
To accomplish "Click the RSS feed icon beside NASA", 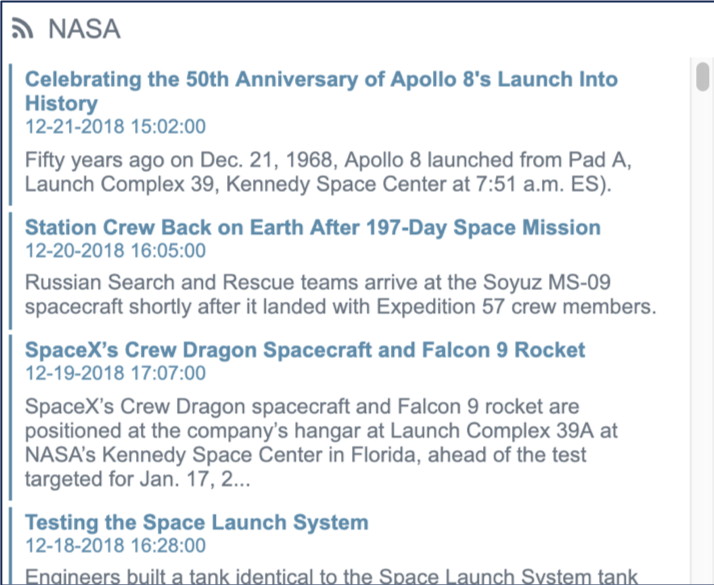I will 22,30.
